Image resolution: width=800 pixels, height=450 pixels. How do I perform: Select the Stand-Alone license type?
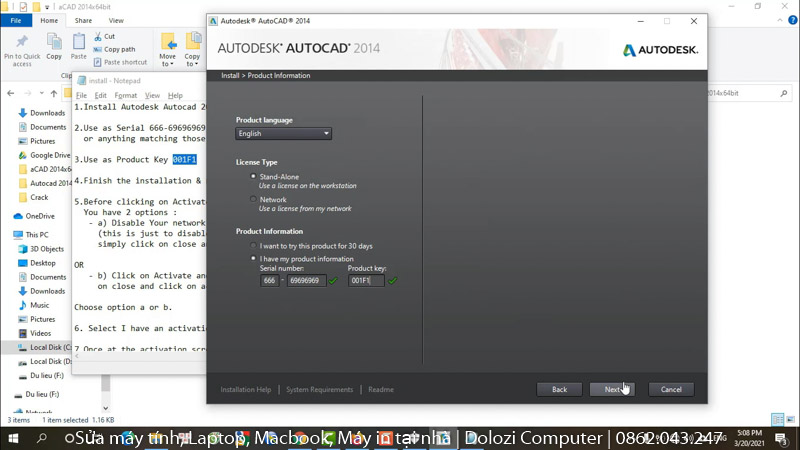(253, 177)
